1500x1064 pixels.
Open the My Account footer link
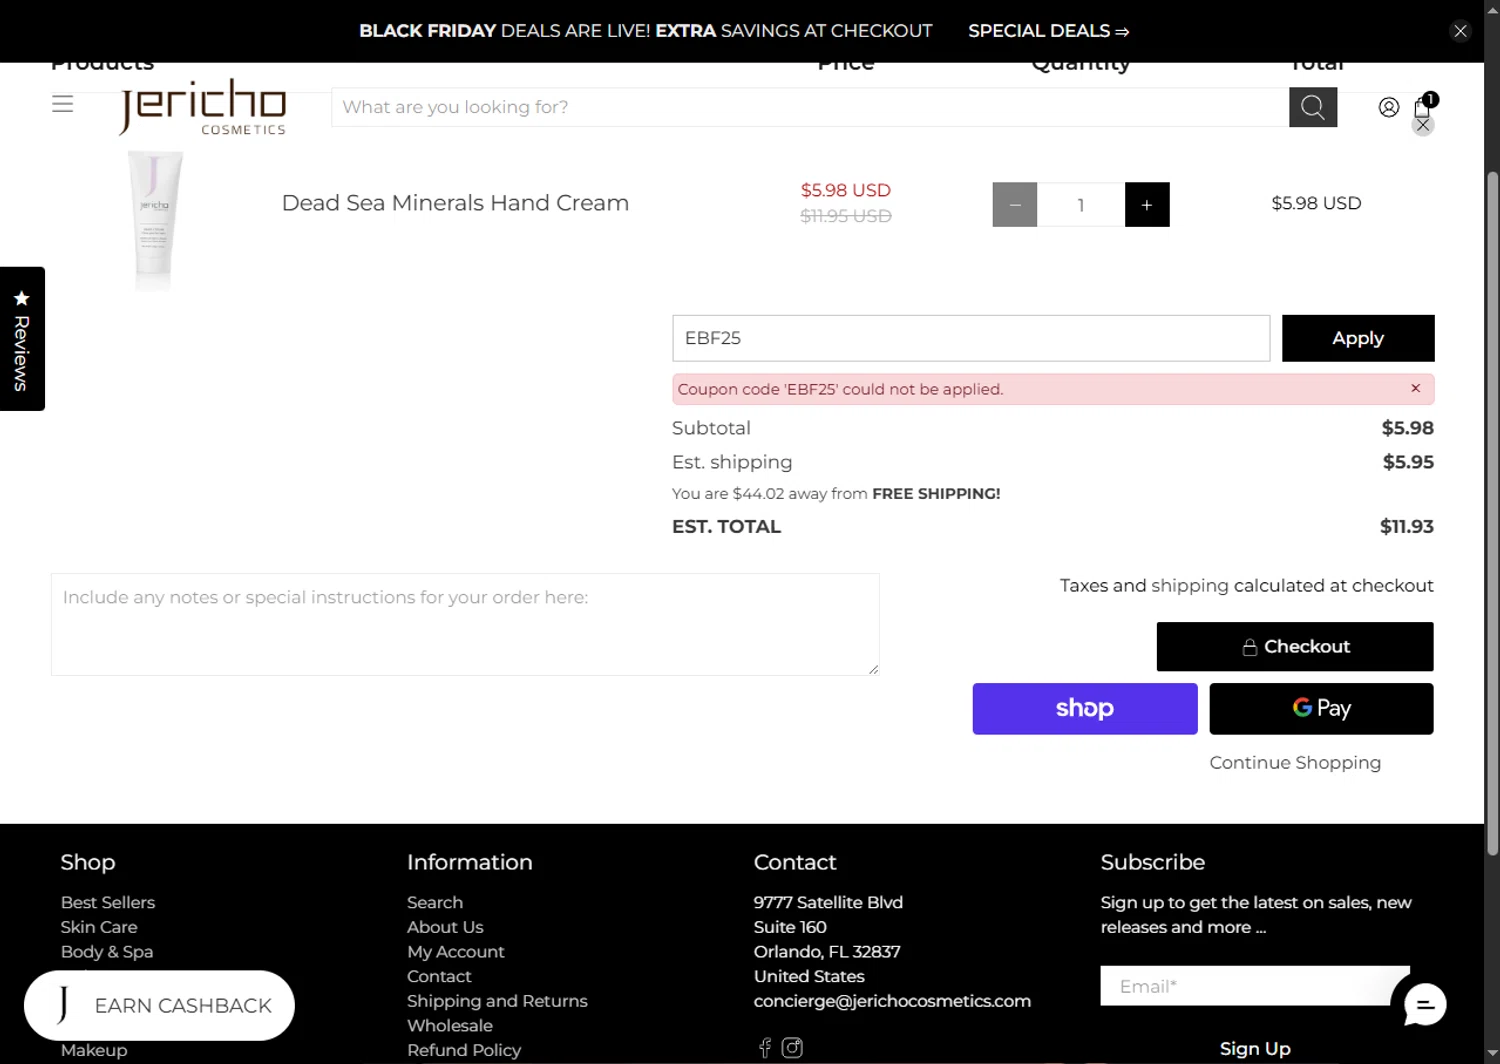click(x=456, y=952)
